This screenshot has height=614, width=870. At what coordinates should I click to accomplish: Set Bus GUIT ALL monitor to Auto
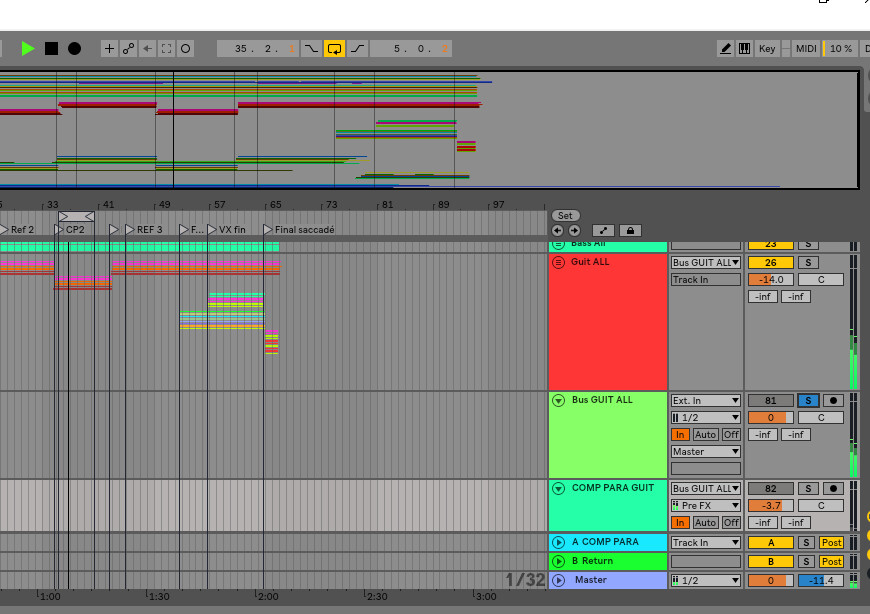coord(705,435)
